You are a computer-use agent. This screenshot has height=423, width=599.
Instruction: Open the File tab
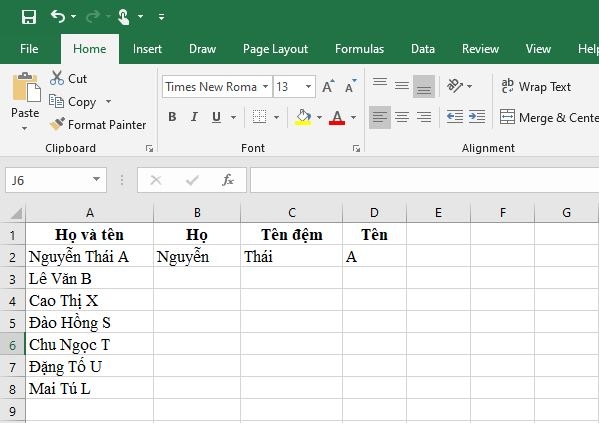click(29, 49)
